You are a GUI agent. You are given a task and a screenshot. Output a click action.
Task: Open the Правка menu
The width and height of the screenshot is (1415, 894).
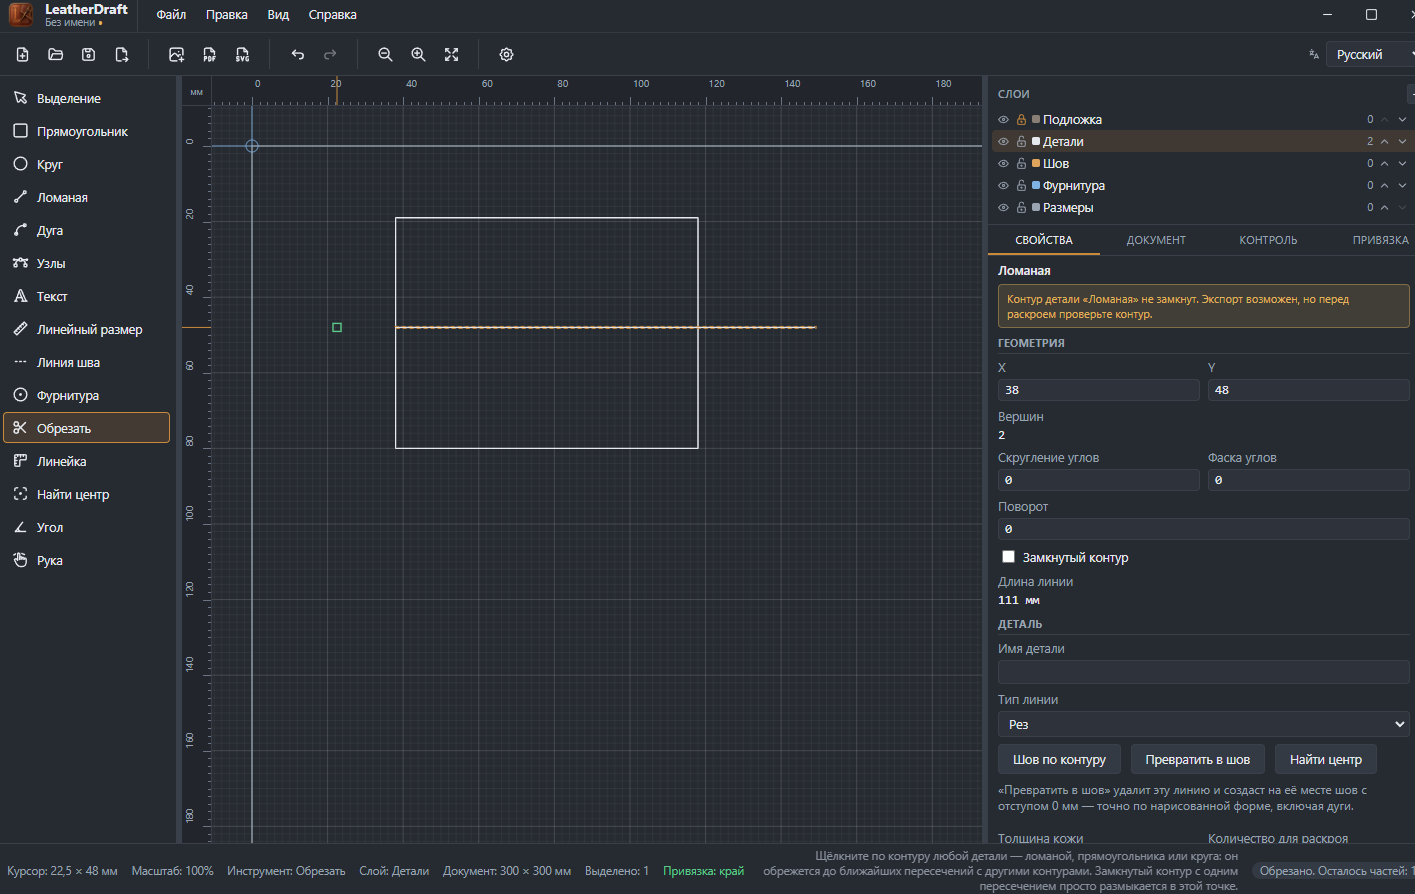(227, 15)
